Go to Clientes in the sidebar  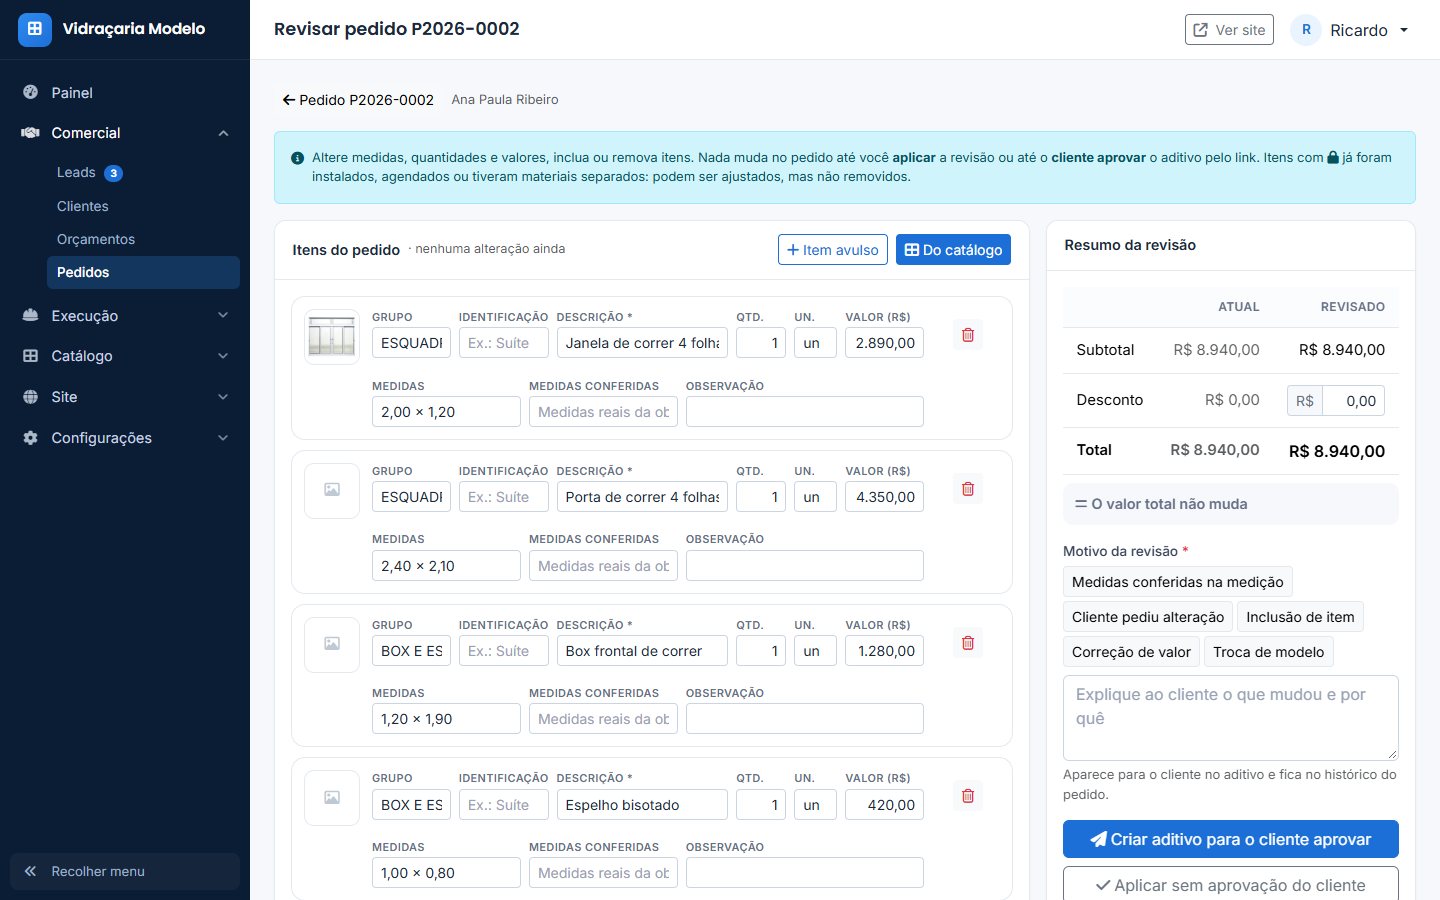[143, 206]
